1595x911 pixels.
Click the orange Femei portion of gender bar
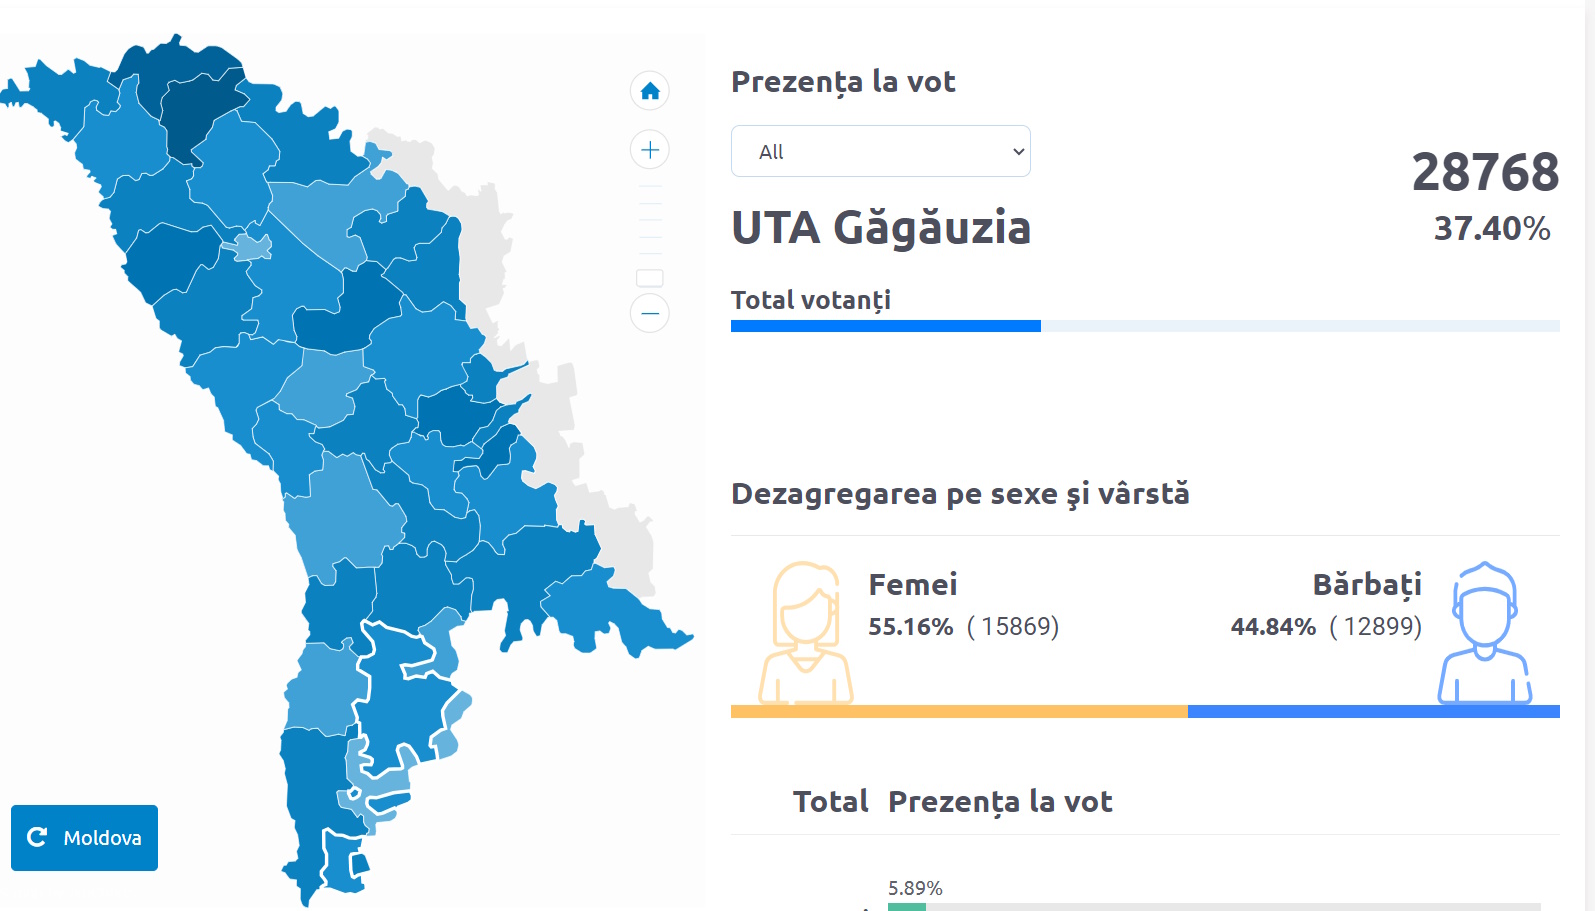pos(958,712)
